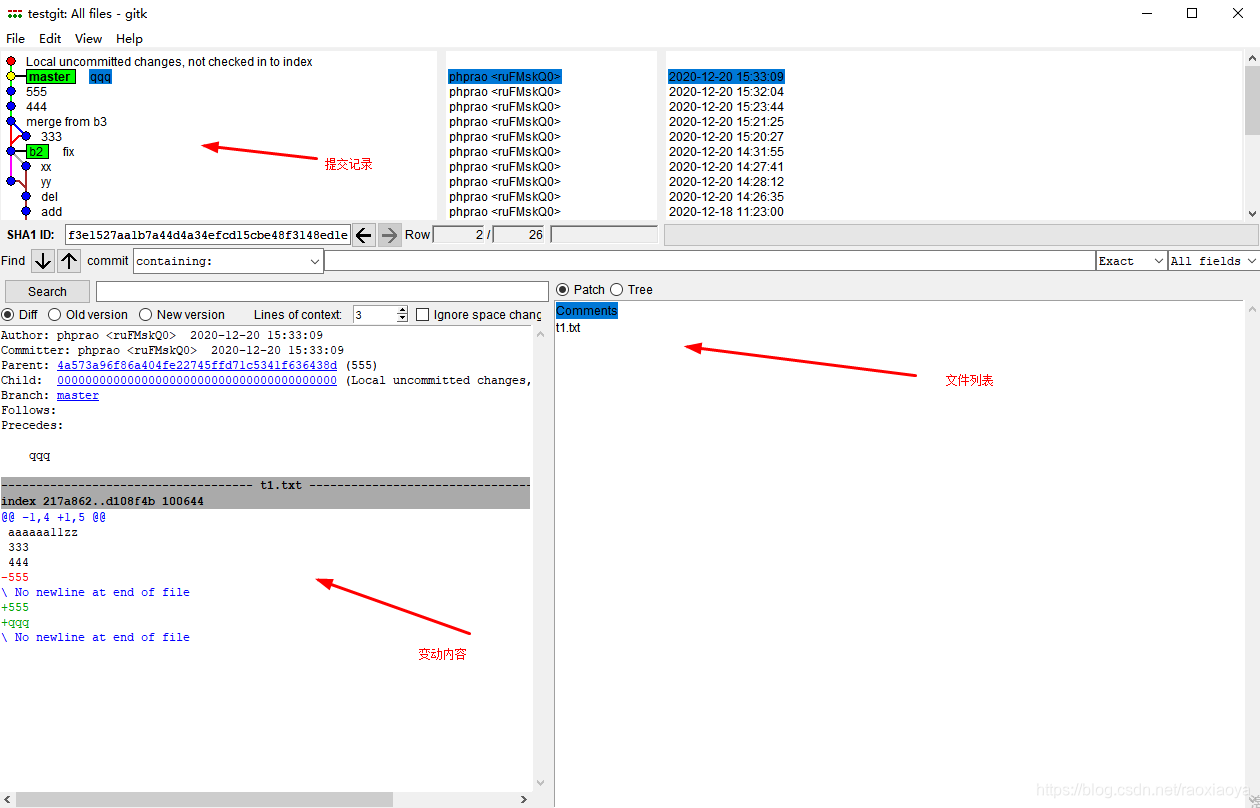Click the removed line '-555' in diff
The width and height of the screenshot is (1260, 808).
click(15, 577)
